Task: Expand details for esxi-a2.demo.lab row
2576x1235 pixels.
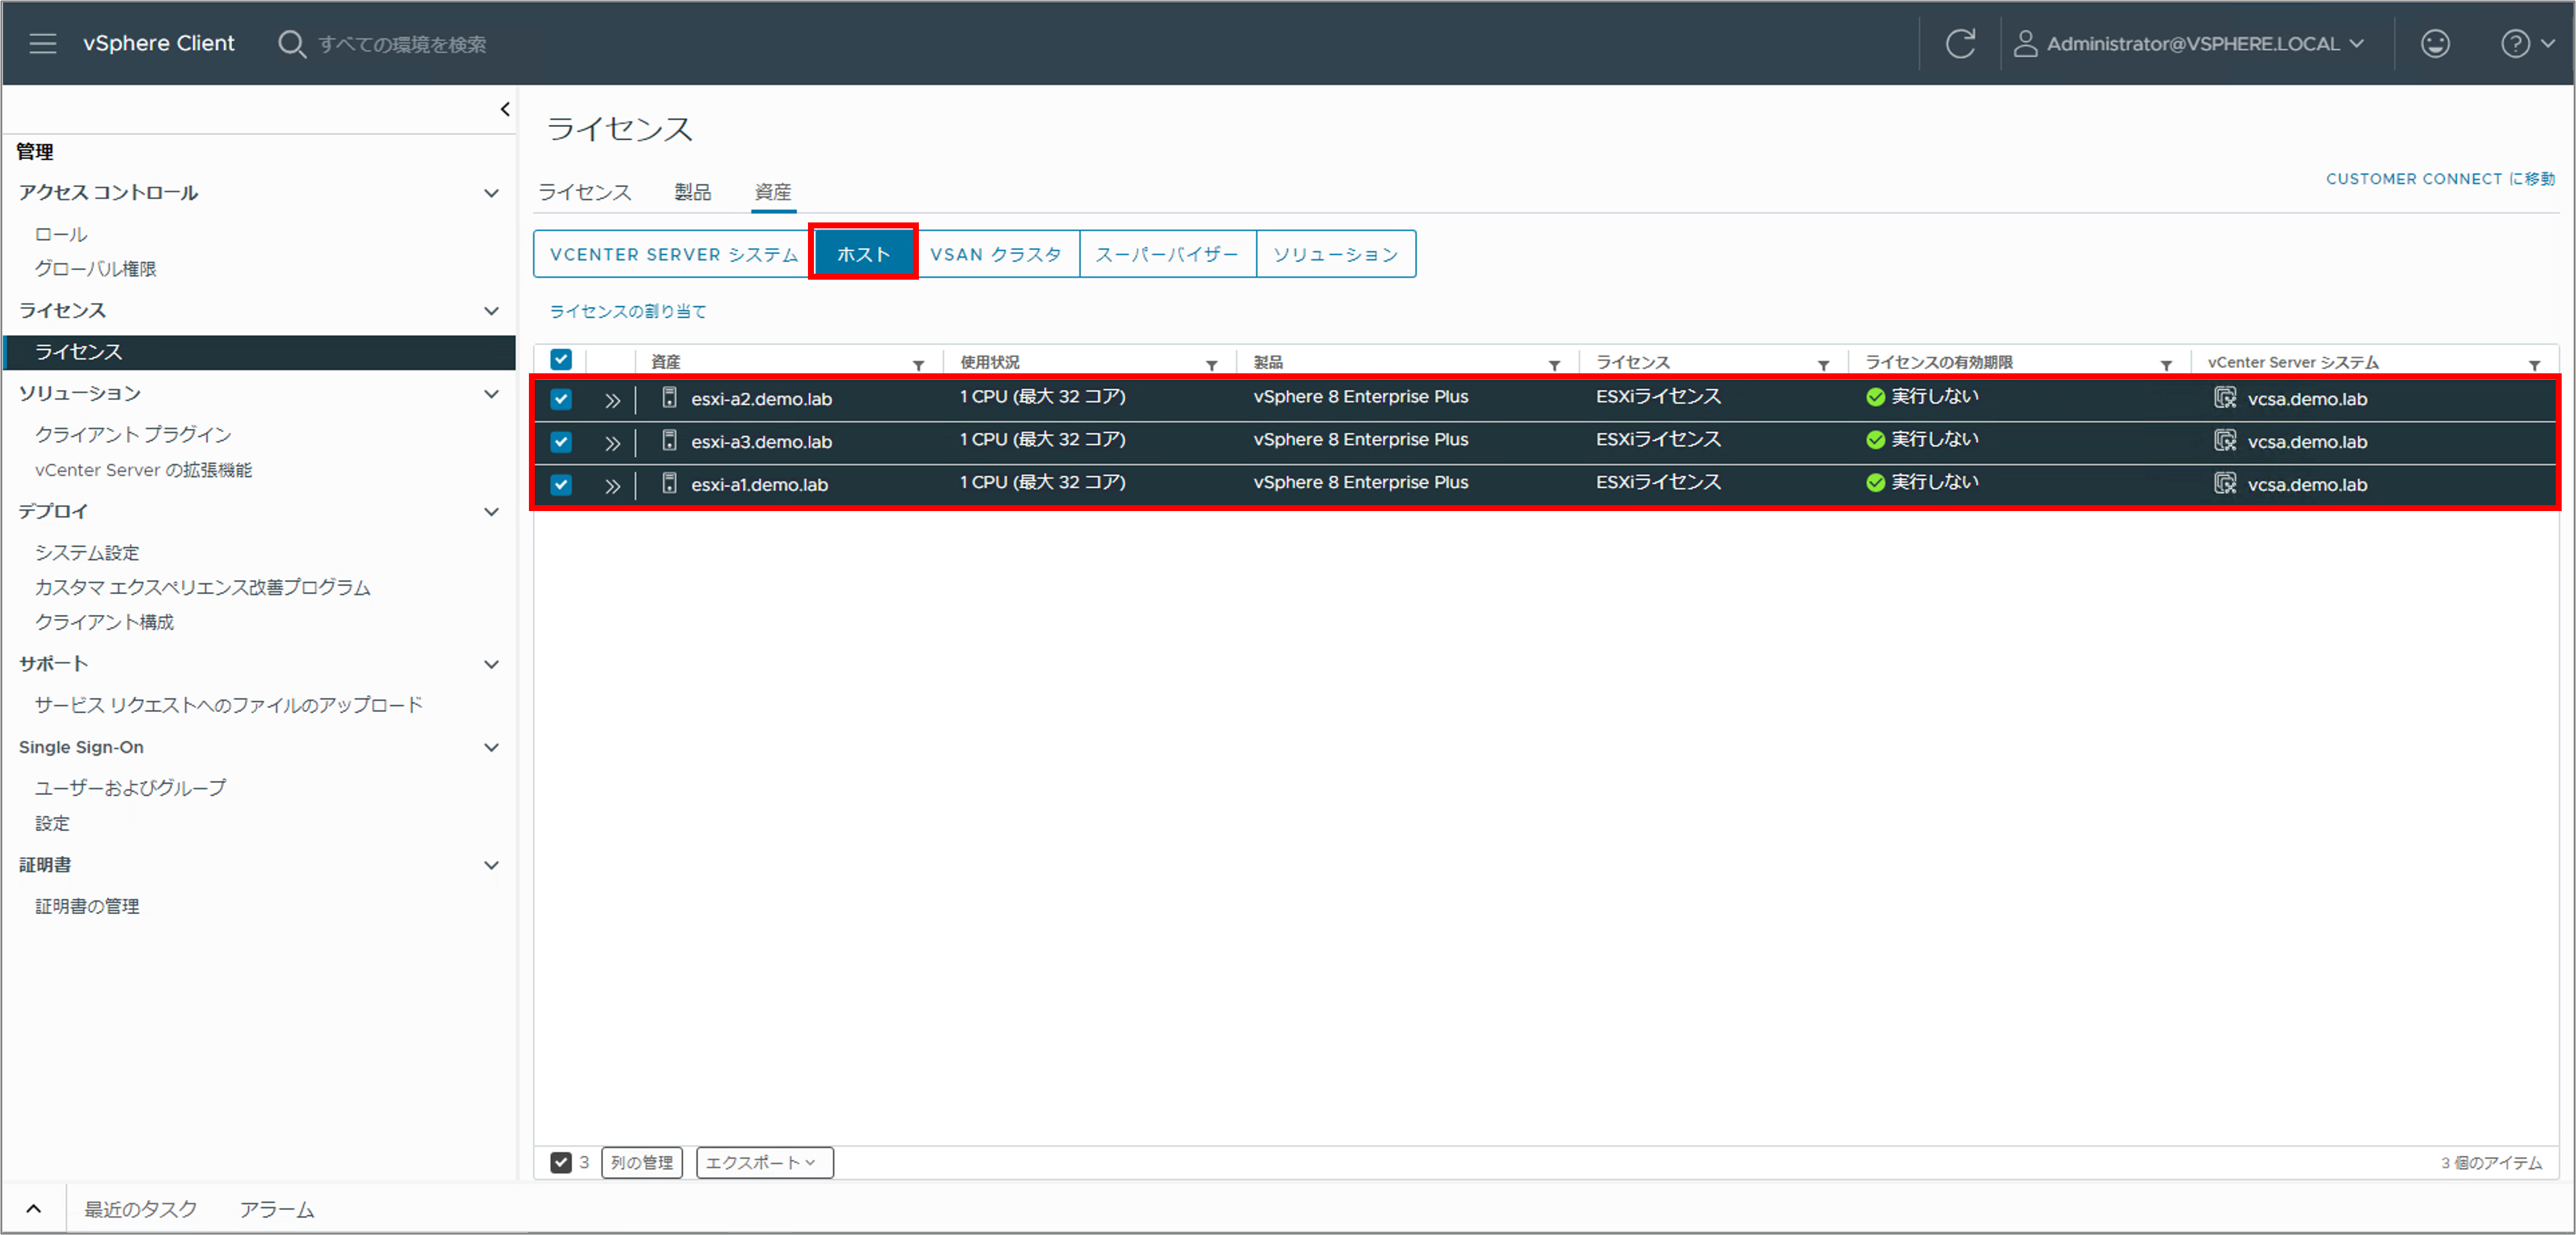Action: [x=612, y=400]
